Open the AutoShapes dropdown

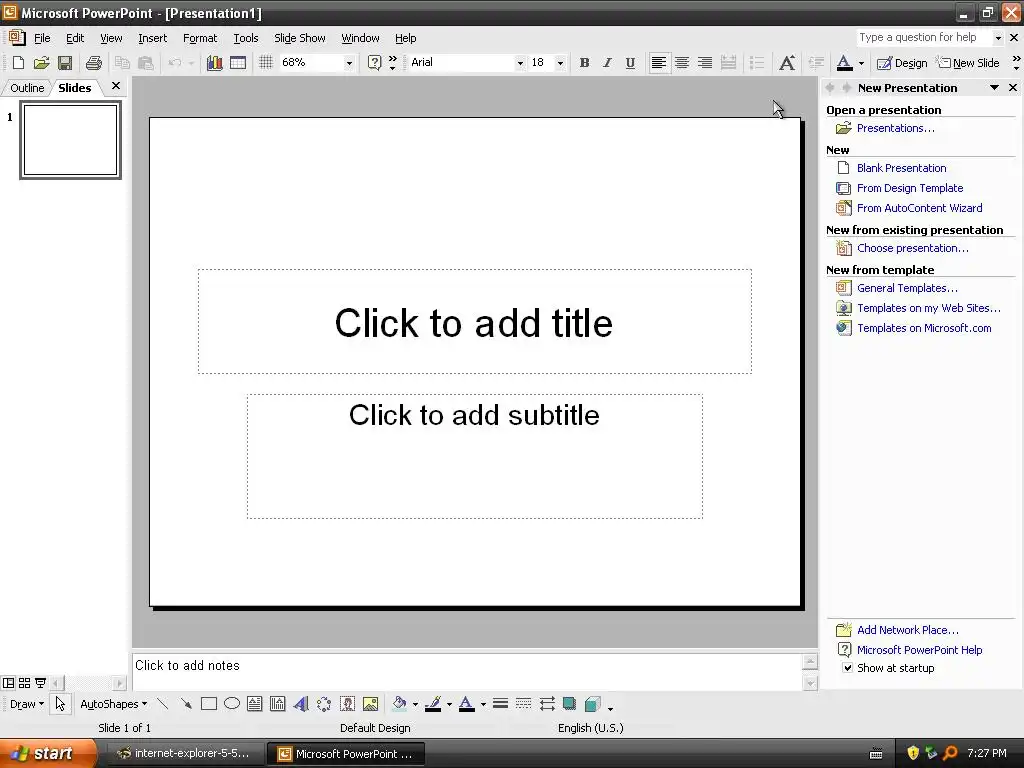(x=113, y=704)
